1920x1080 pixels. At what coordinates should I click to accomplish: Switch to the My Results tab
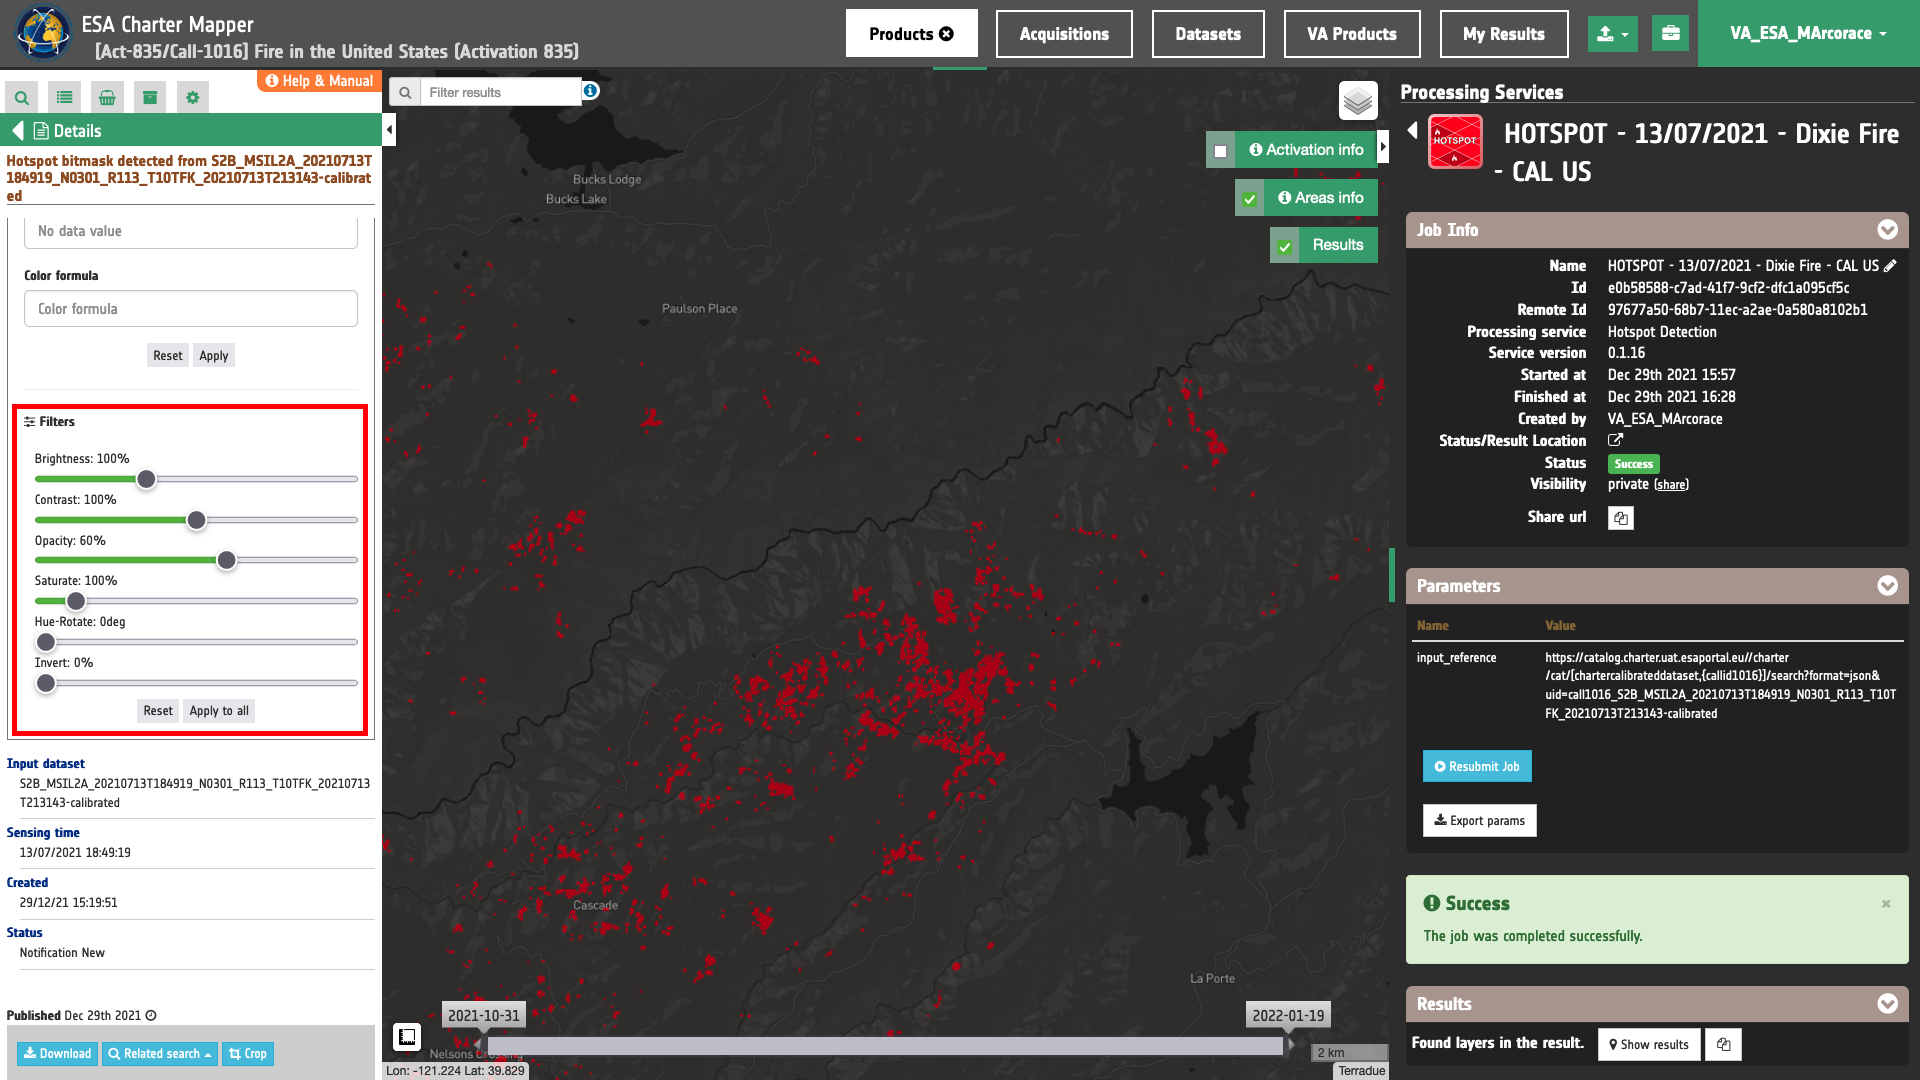1504,34
